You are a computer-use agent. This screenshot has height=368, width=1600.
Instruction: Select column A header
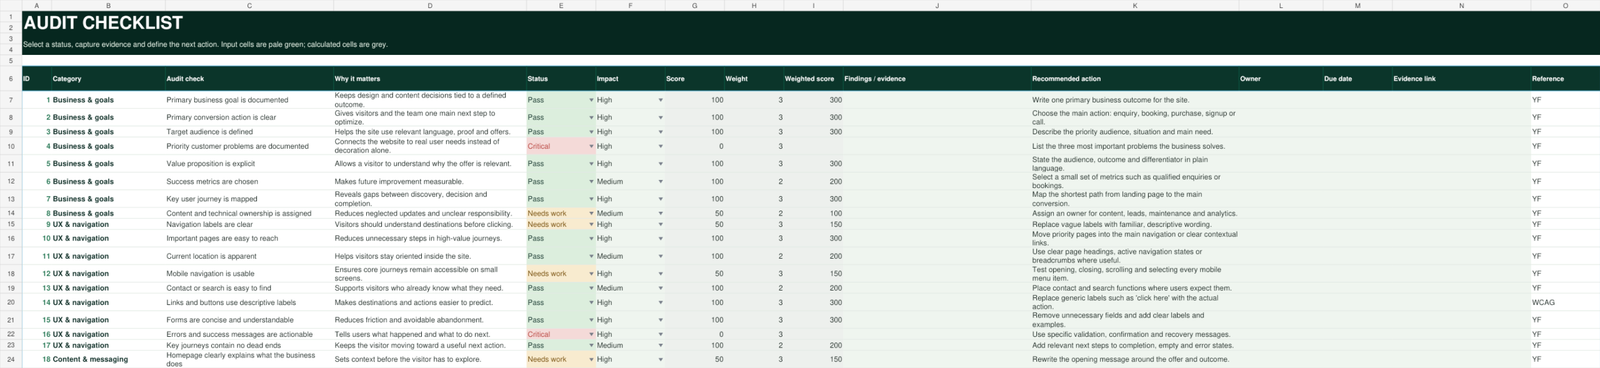[36, 5]
